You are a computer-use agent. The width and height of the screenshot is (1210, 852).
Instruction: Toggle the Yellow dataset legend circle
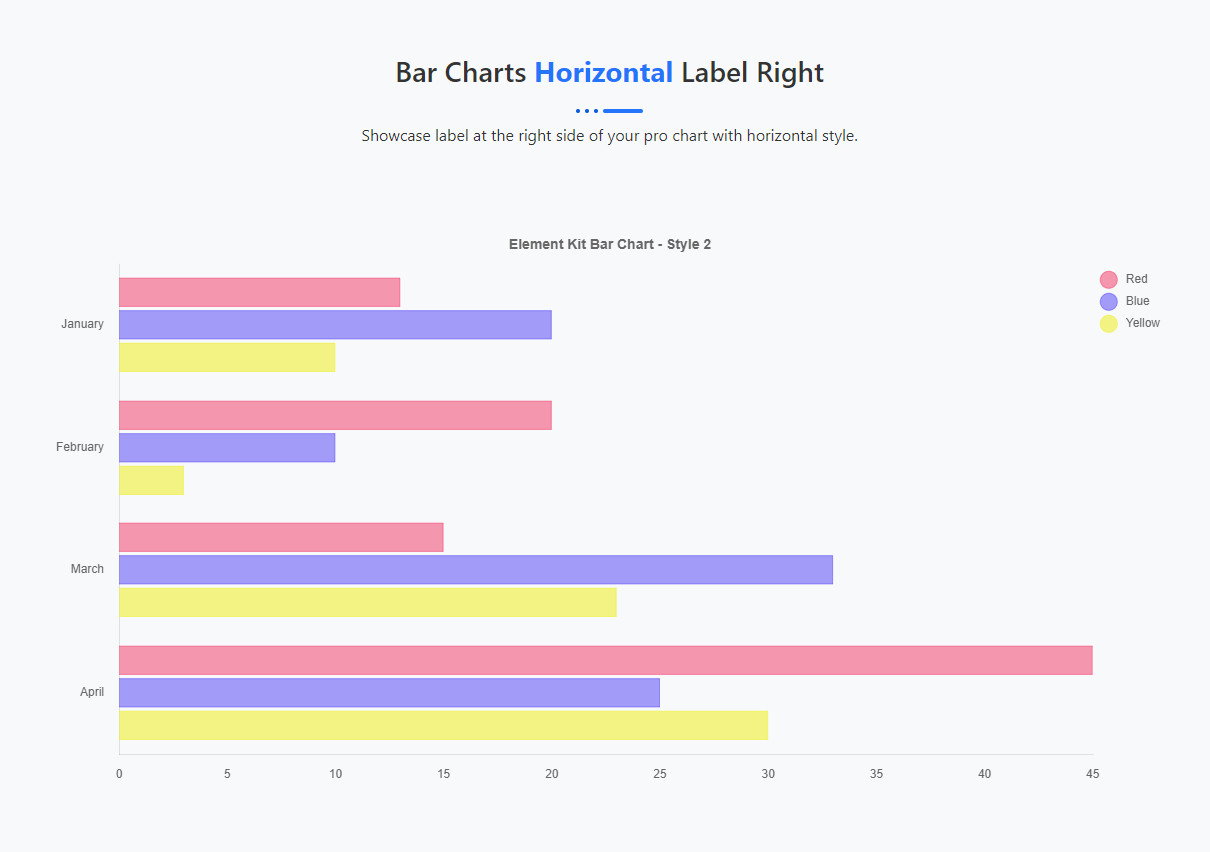pos(1108,323)
